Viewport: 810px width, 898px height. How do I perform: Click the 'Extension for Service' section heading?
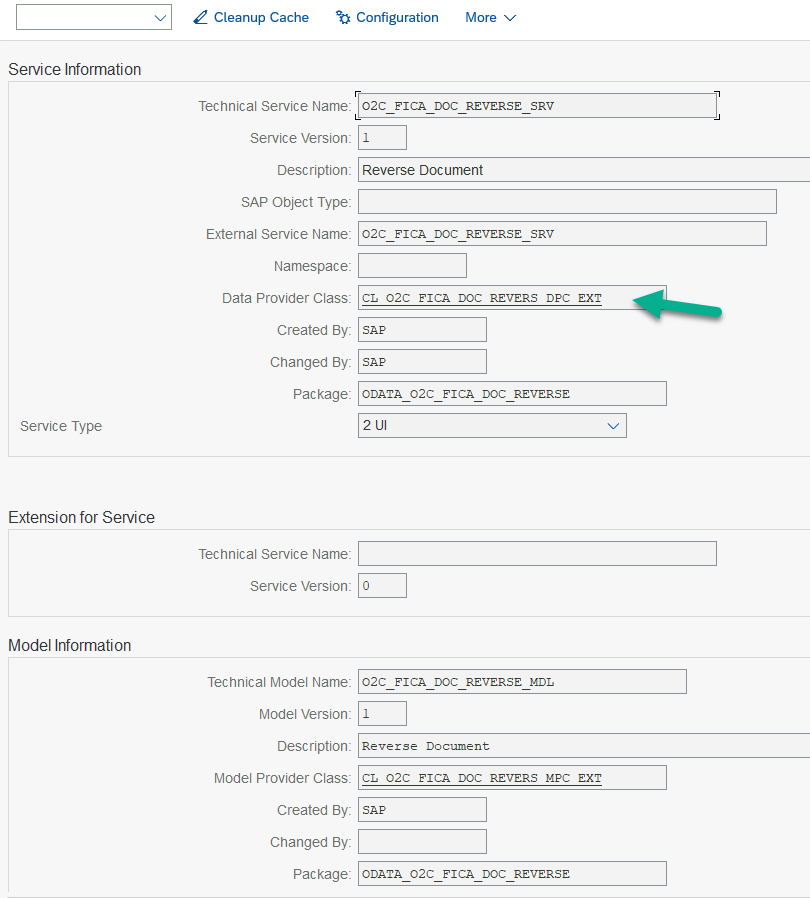81,517
